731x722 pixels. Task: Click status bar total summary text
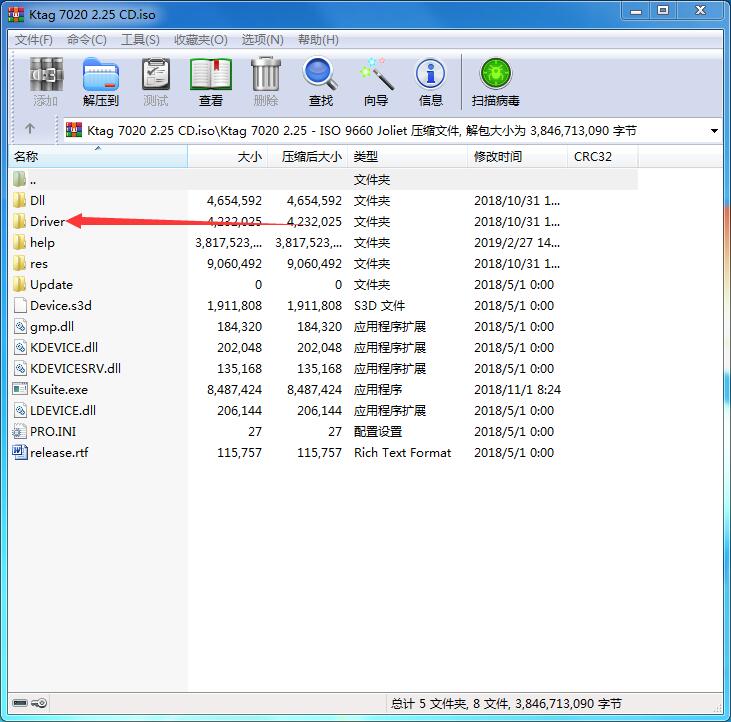coord(506,703)
